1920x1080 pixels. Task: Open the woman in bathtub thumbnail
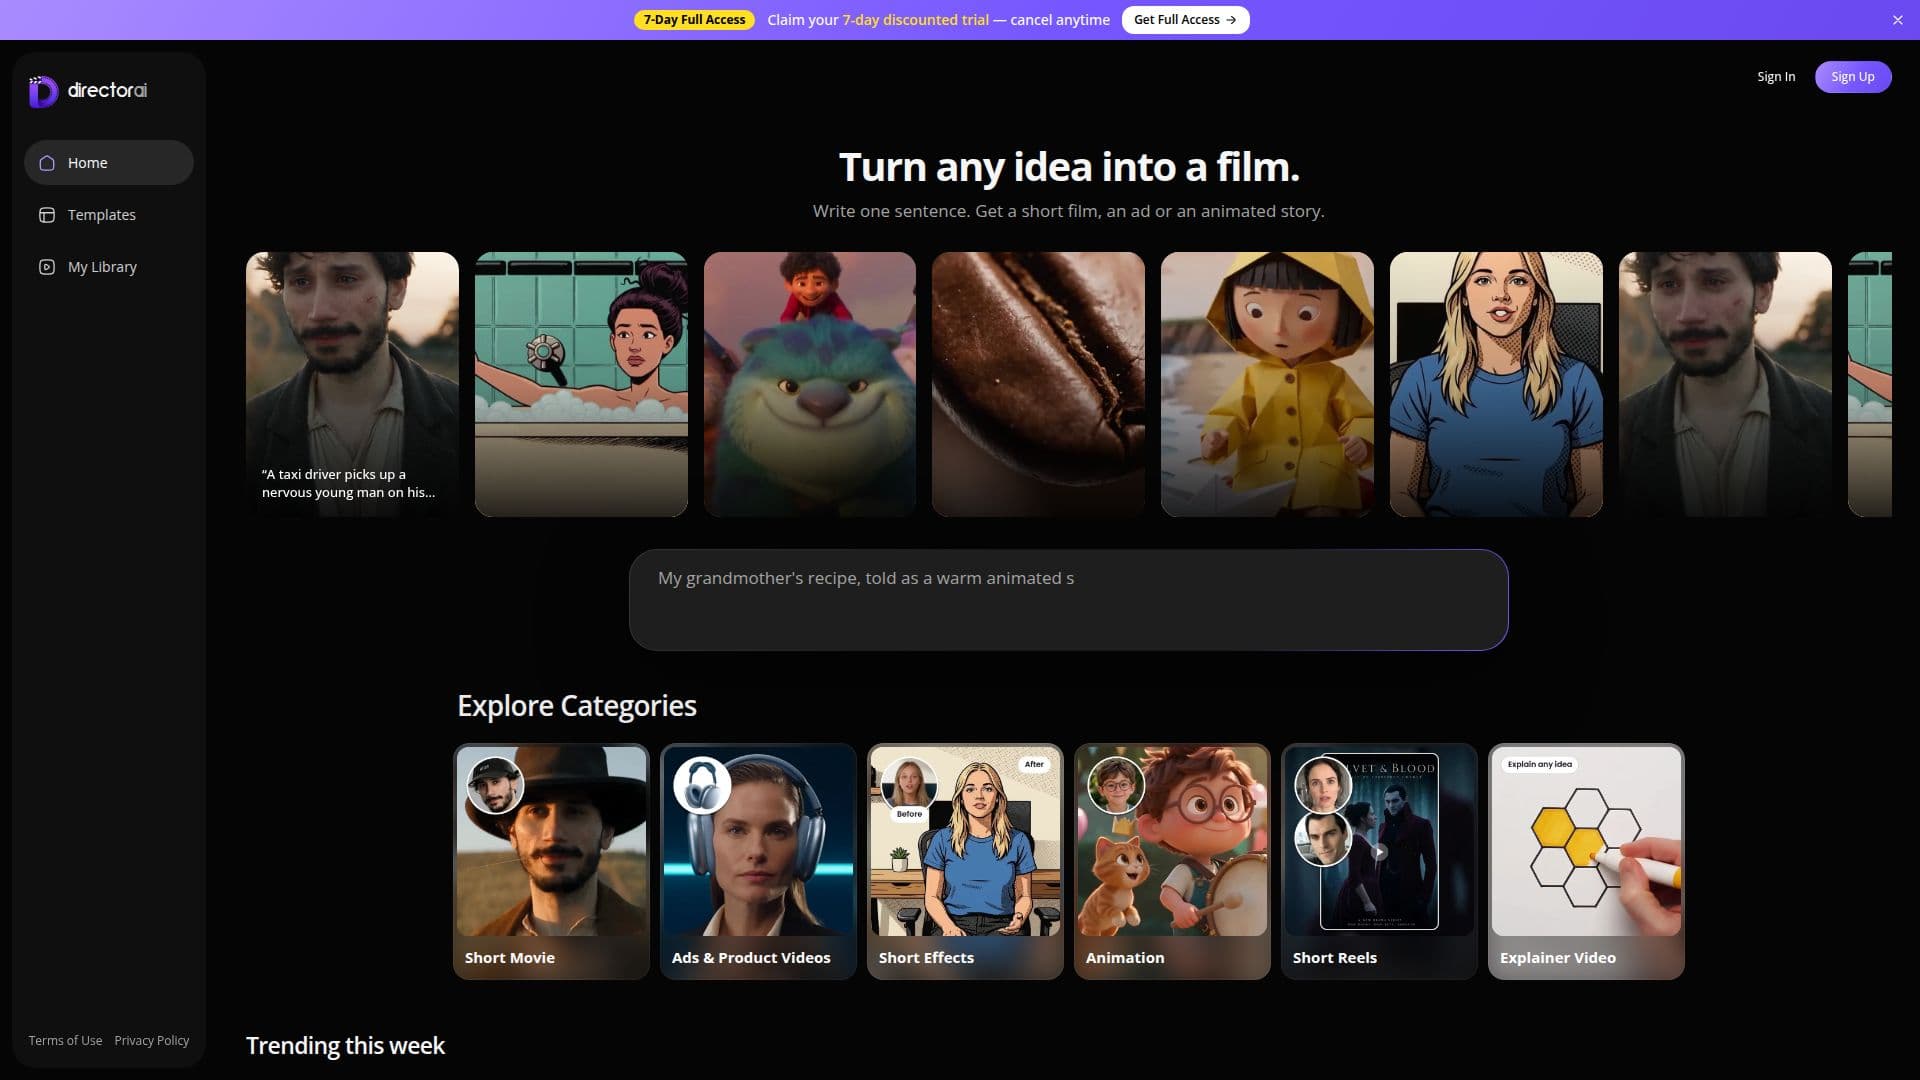click(581, 384)
